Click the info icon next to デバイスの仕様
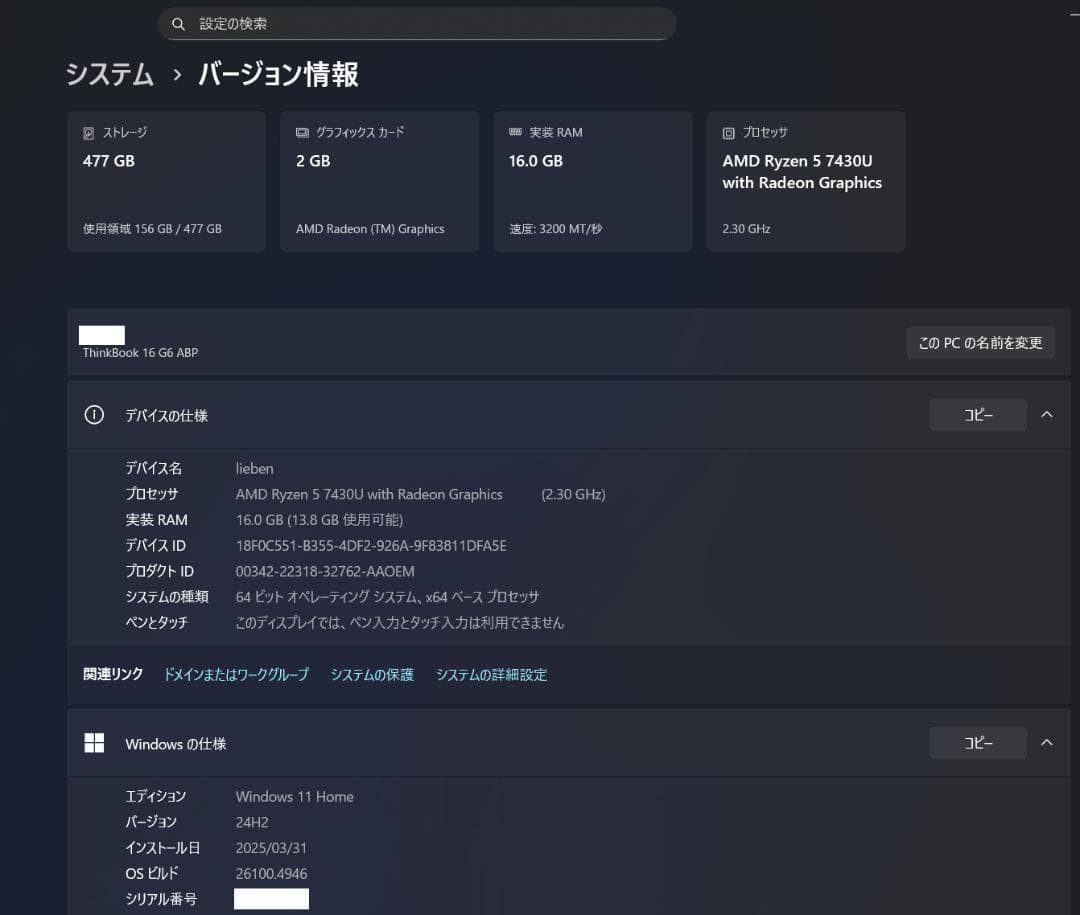The height and width of the screenshot is (915, 1080). click(94, 414)
